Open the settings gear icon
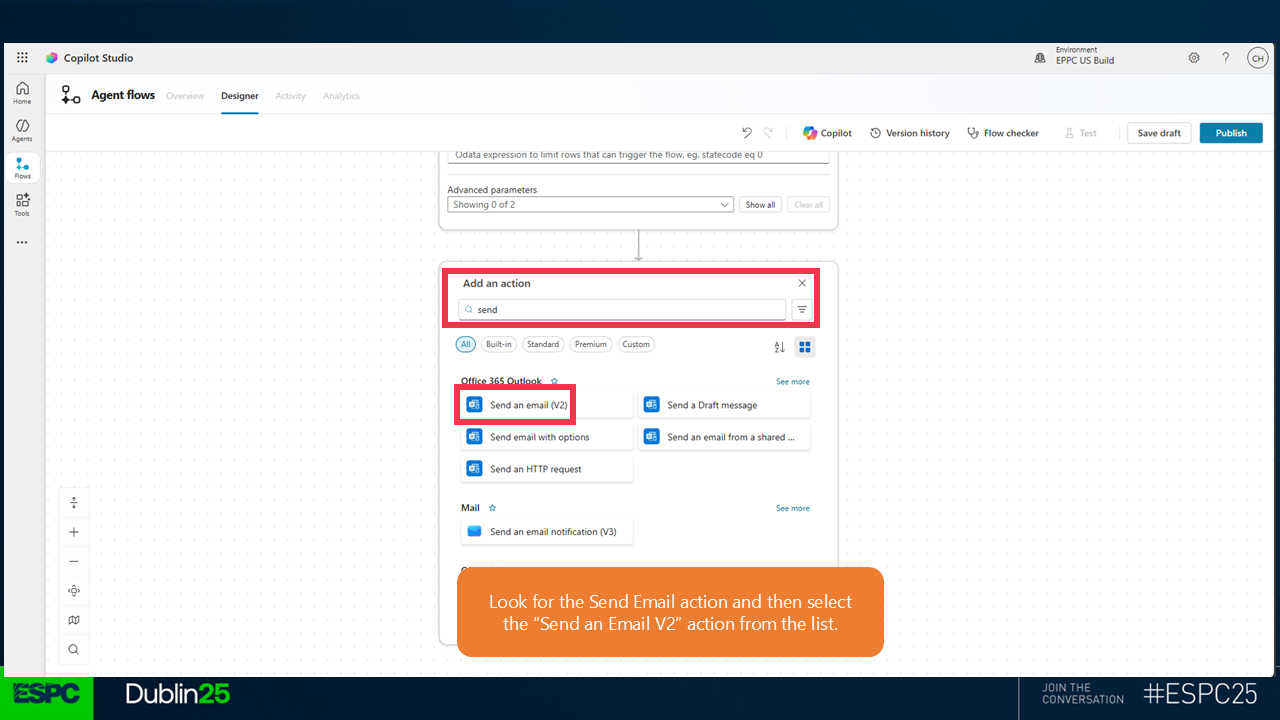The image size is (1280, 720). (1194, 58)
